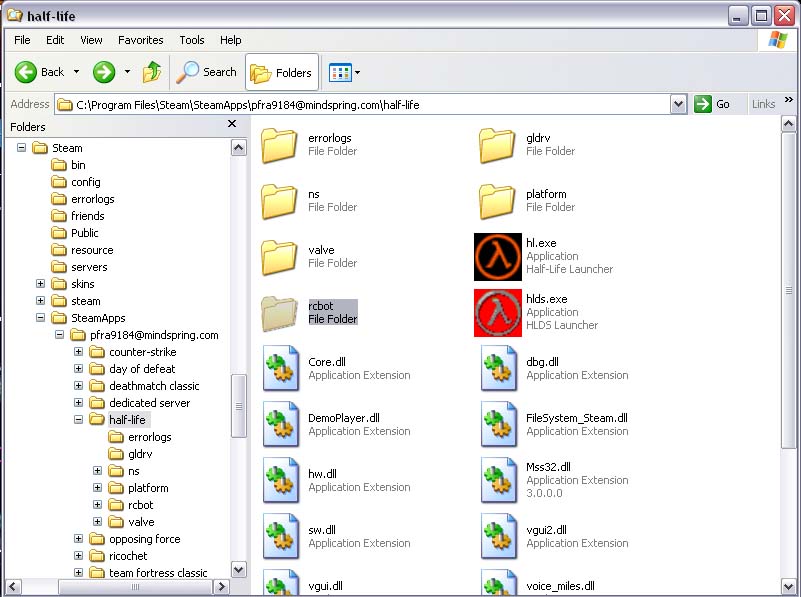Viewport: 801px width, 597px height.
Task: Select the hlds.exe HLDS Launcher icon
Action: click(x=498, y=313)
